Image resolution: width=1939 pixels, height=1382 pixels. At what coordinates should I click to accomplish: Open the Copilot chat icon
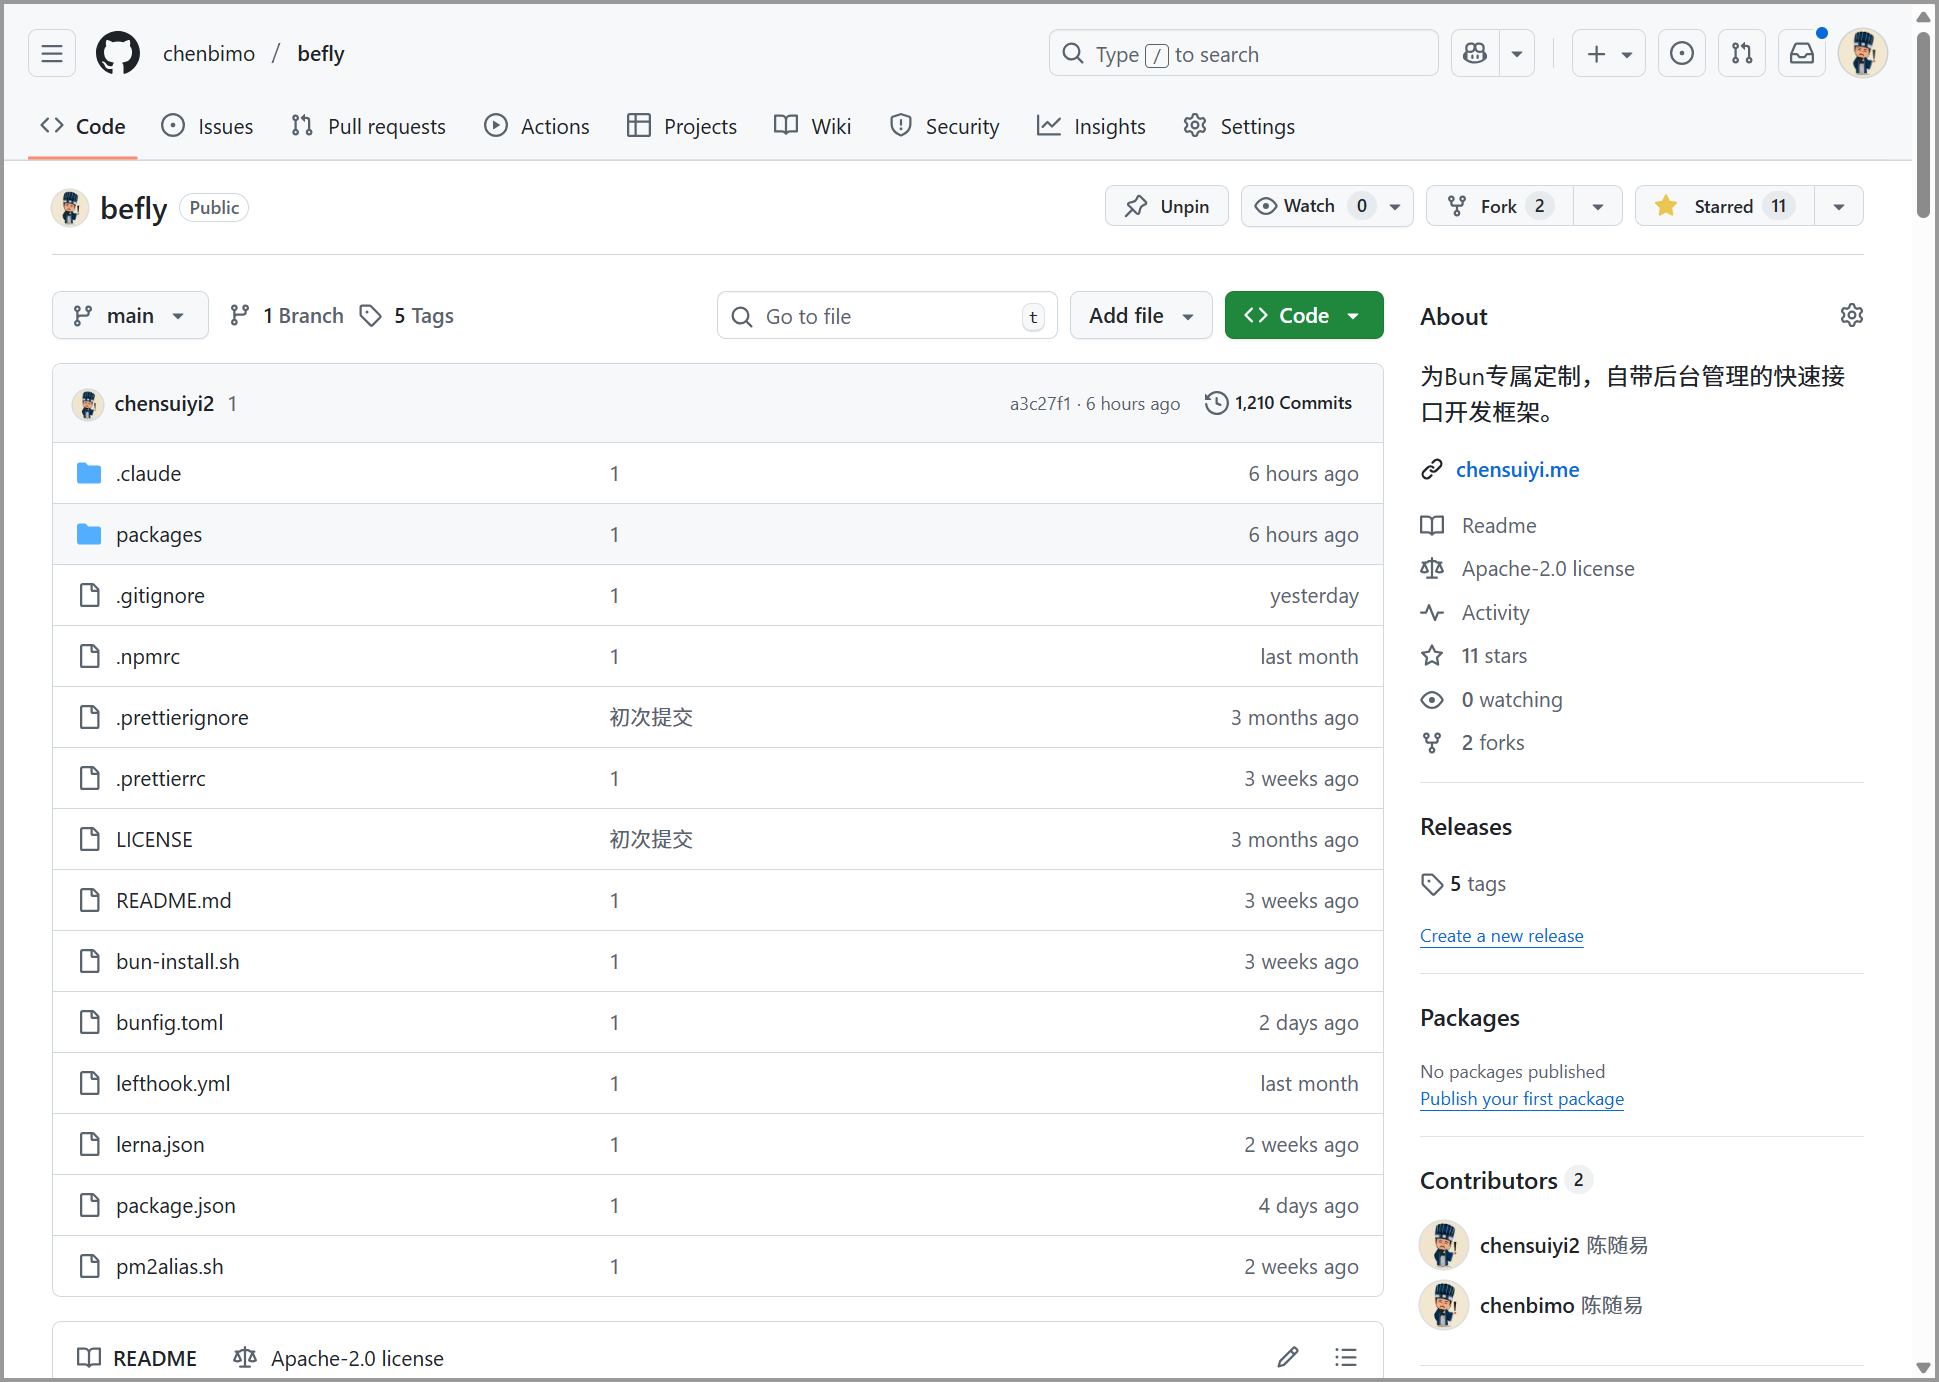(x=1475, y=54)
